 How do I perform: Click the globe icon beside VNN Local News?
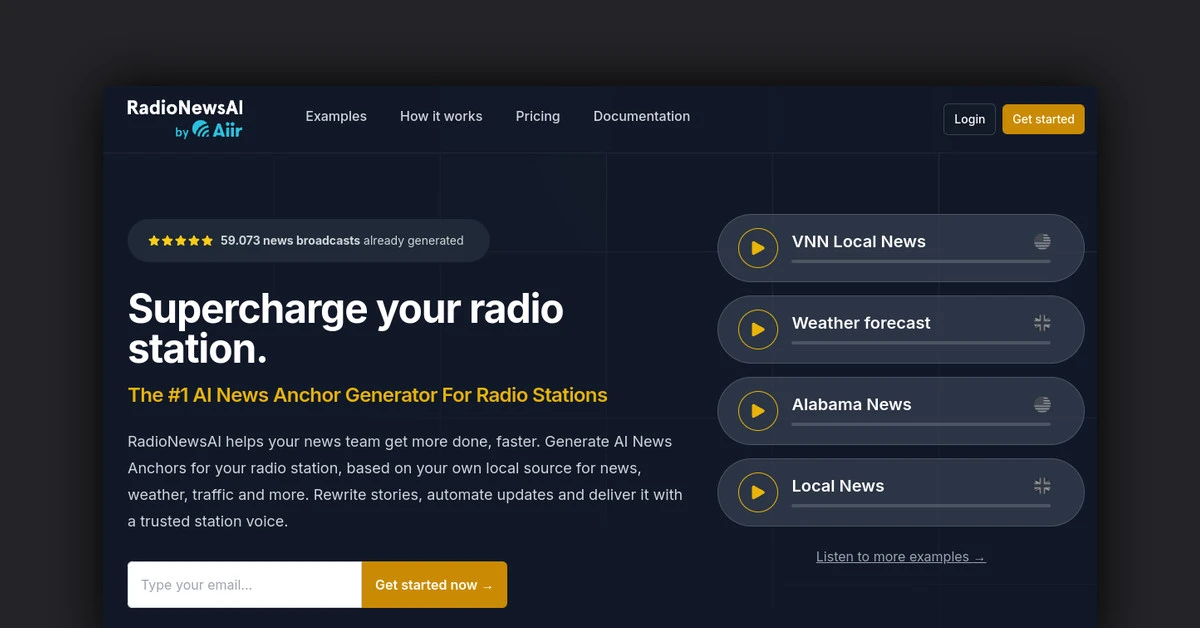pos(1041,241)
